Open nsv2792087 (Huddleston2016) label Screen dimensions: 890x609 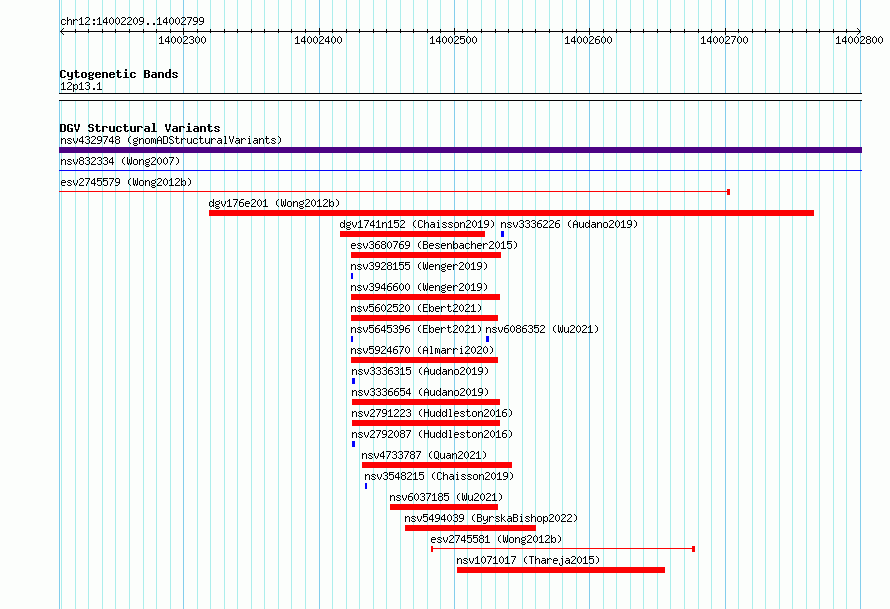[x=433, y=434]
